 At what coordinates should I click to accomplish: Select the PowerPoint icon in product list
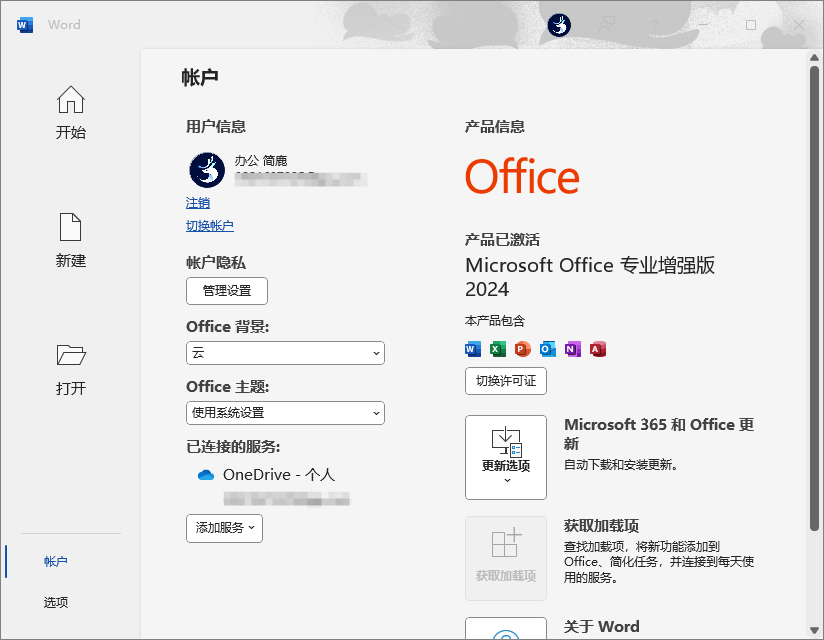pyautogui.click(x=521, y=349)
